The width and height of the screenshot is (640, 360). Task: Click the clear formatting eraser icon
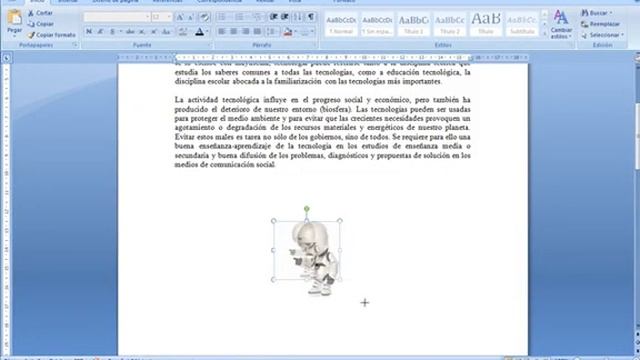(204, 17)
